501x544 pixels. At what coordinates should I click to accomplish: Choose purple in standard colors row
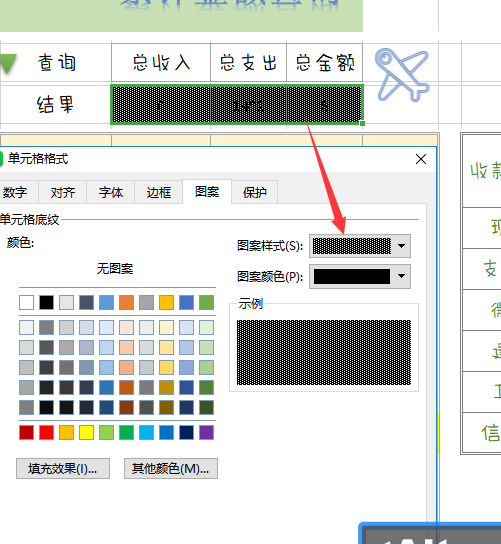[206, 433]
